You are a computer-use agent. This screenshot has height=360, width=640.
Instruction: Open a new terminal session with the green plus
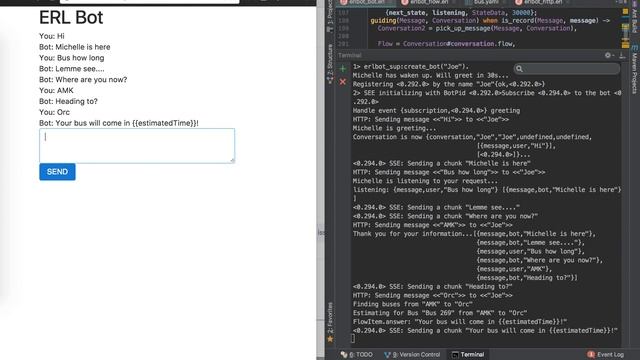click(342, 69)
